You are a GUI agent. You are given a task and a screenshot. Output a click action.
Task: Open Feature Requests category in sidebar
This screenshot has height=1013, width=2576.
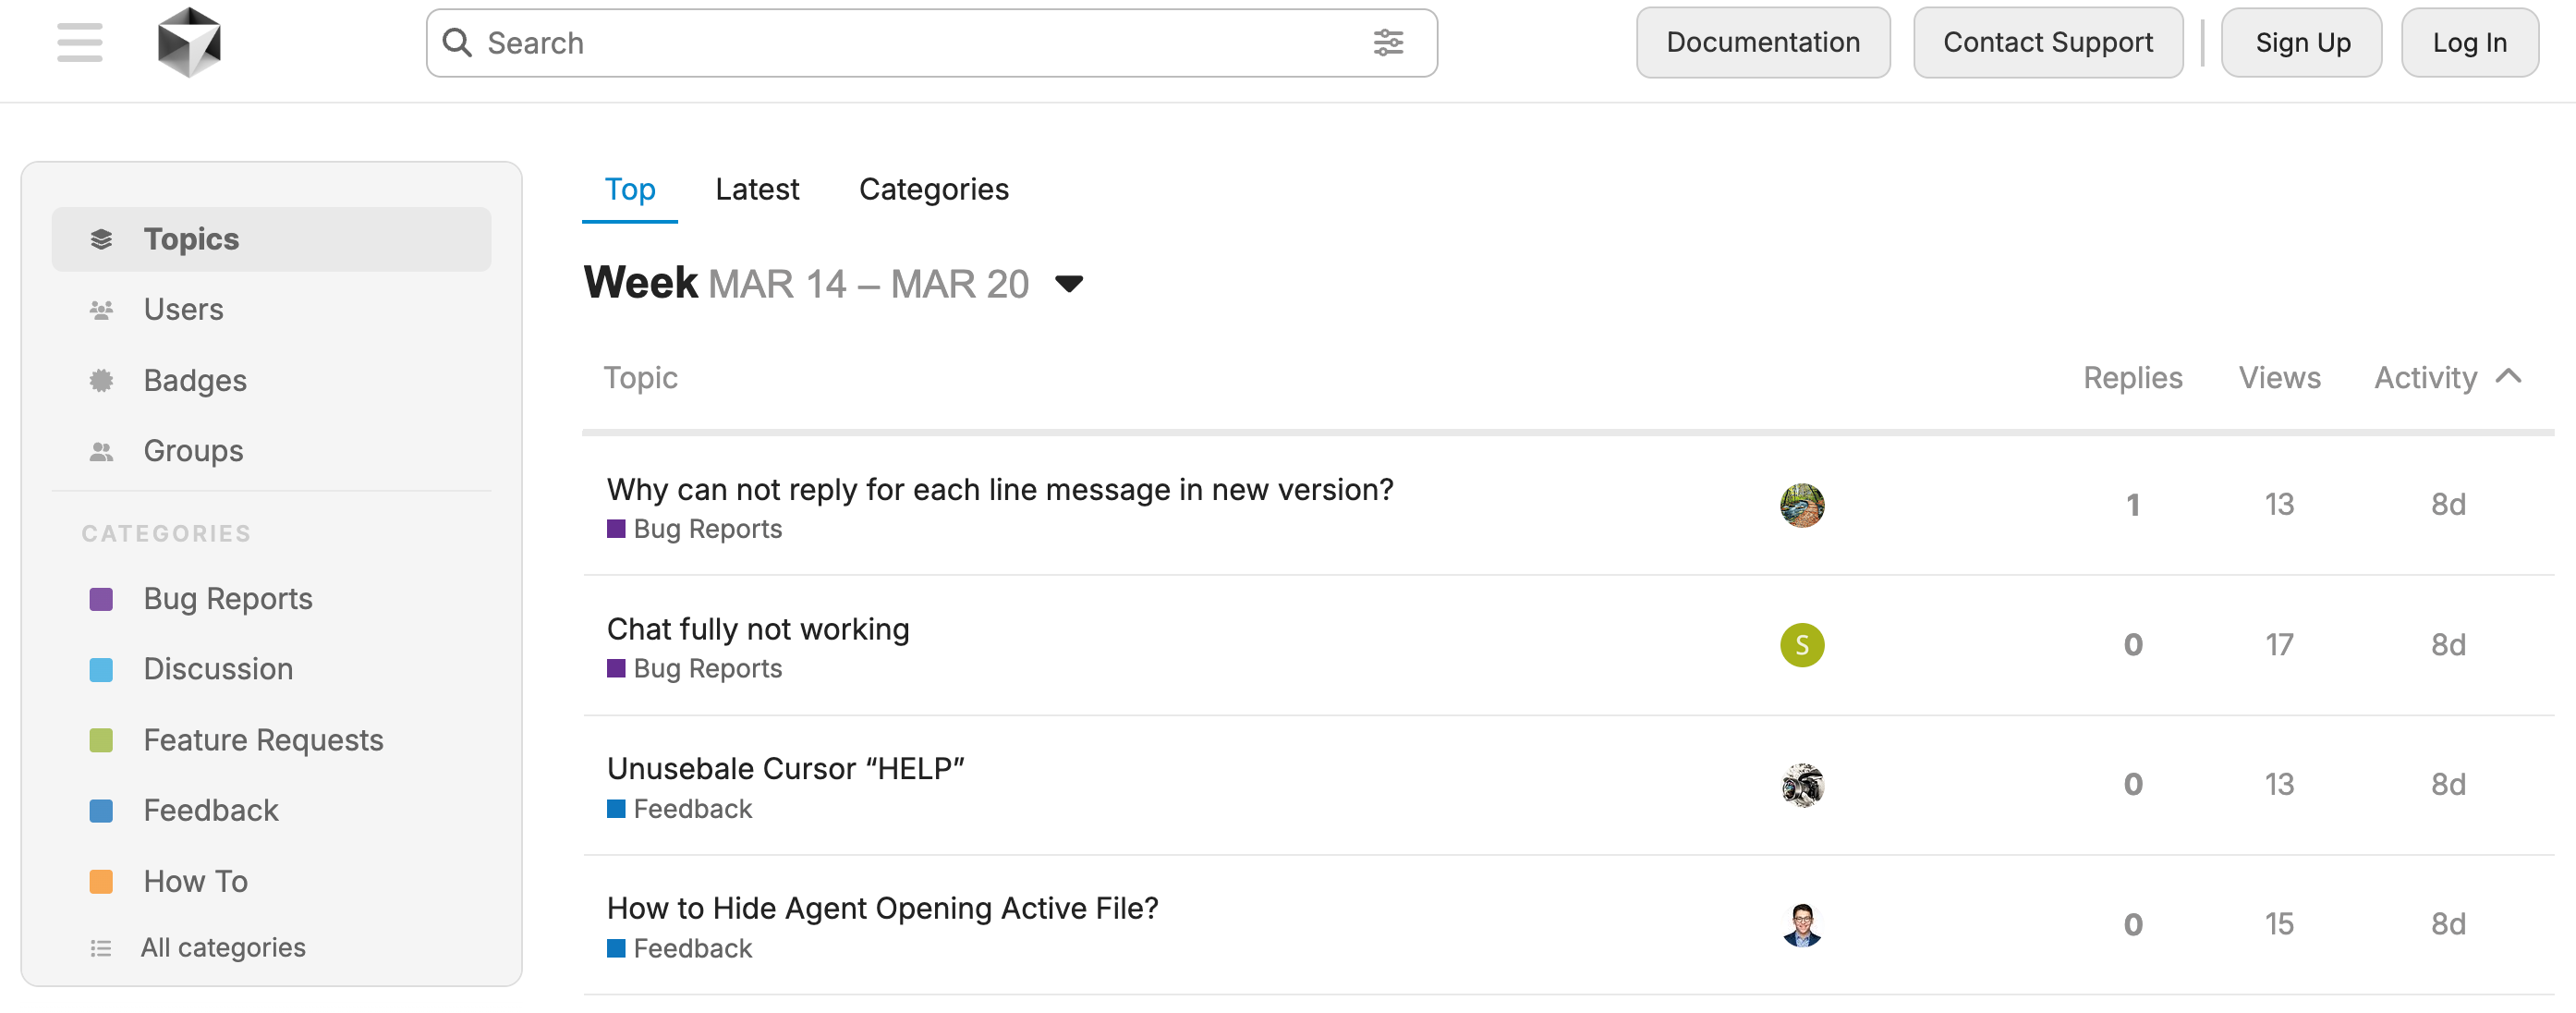(263, 740)
